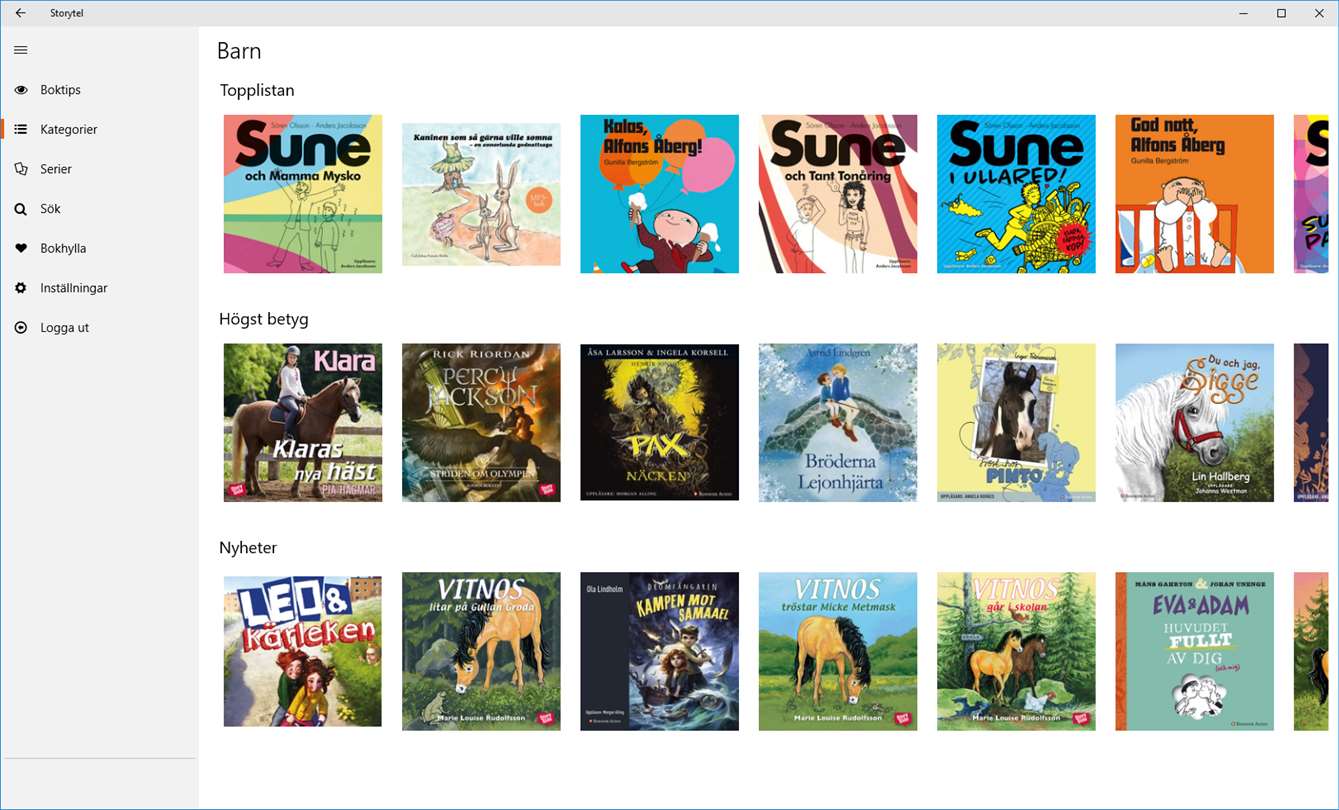This screenshot has height=810, width=1339.
Task: Click the back arrow in the title bar
Action: click(x=21, y=13)
